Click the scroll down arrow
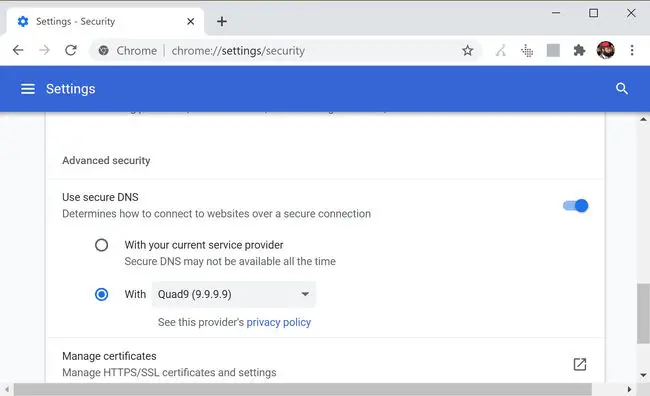Viewport: 650px width, 396px height. pos(643,375)
